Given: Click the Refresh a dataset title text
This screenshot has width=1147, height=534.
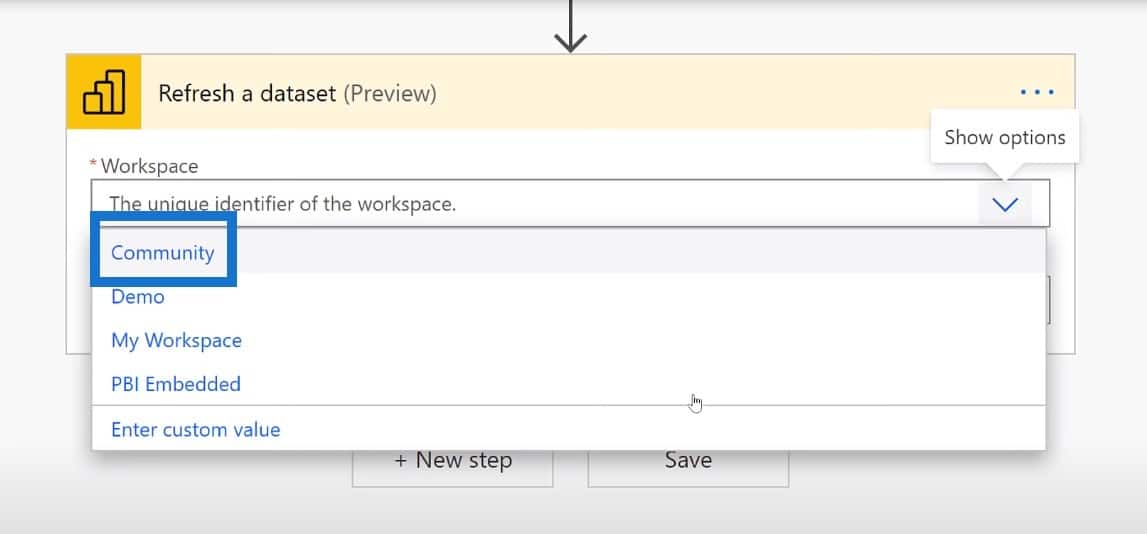Looking at the screenshot, I should pyautogui.click(x=247, y=94).
